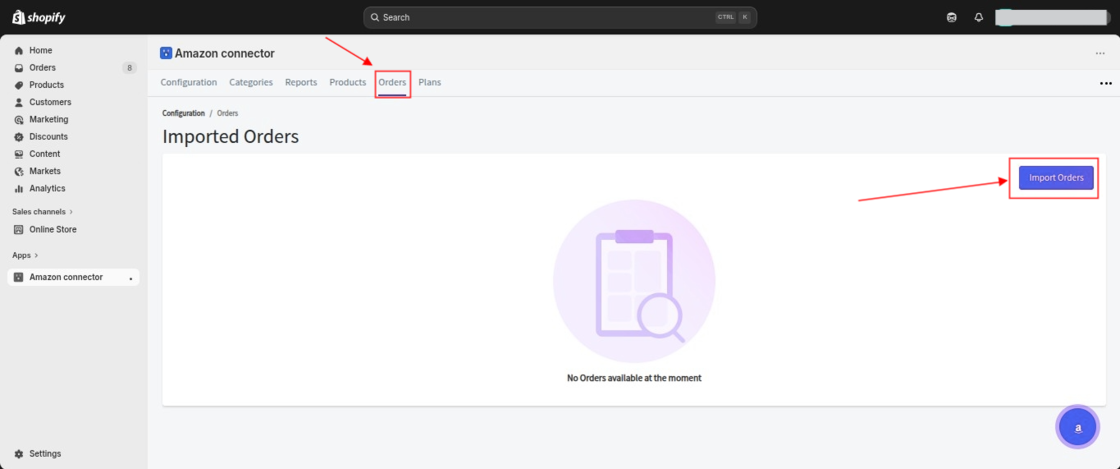Image resolution: width=1120 pixels, height=469 pixels.
Task: Click into the Search field
Action: click(x=560, y=17)
